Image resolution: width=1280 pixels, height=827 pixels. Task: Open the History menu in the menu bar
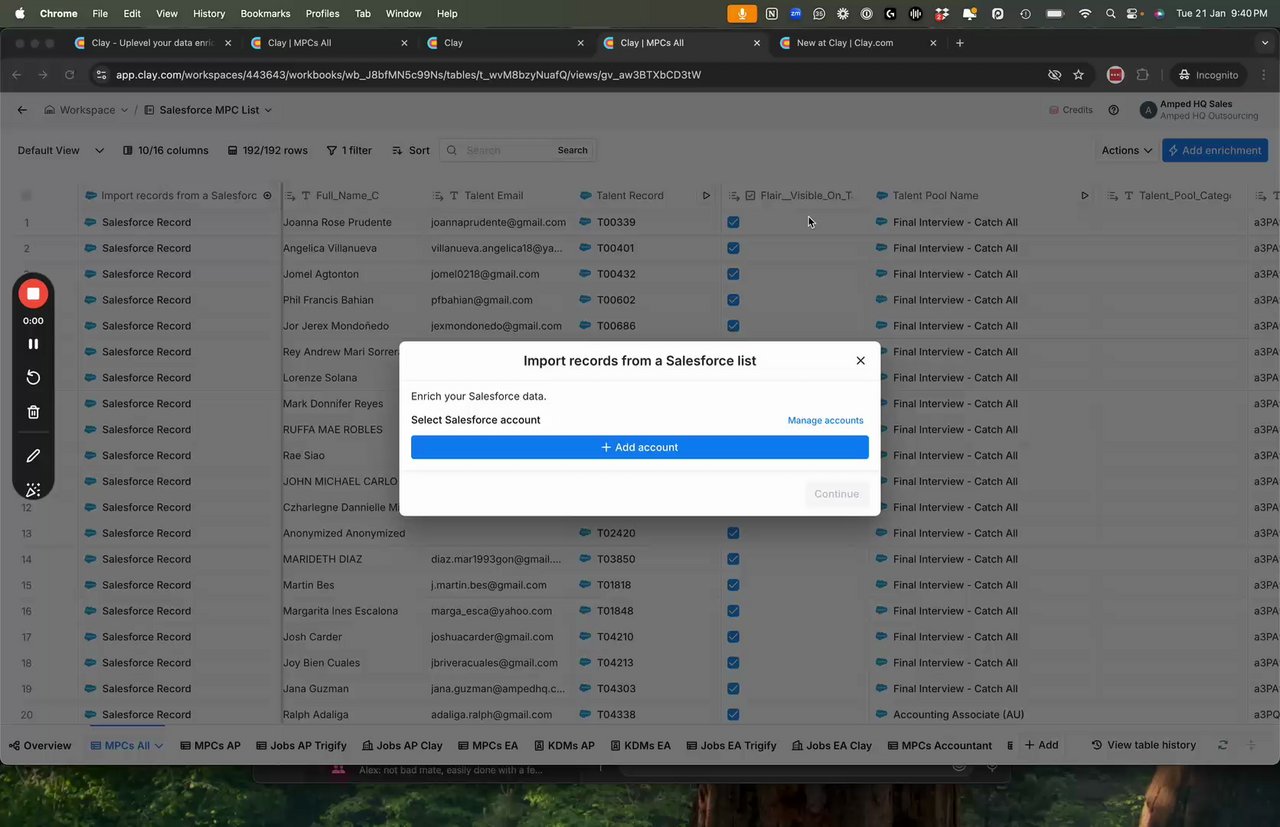pyautogui.click(x=209, y=13)
